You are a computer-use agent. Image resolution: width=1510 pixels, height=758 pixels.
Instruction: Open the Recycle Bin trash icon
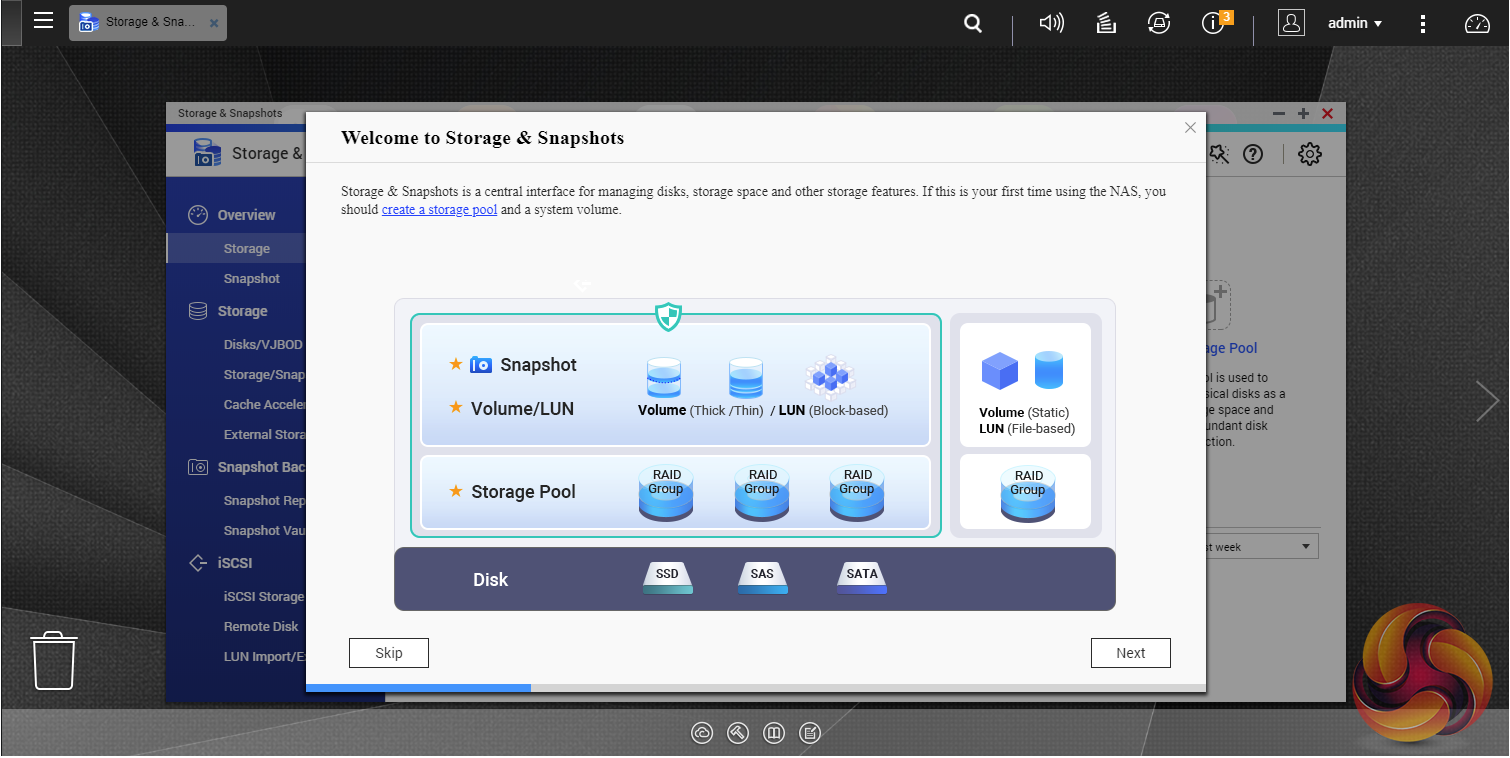(x=54, y=660)
